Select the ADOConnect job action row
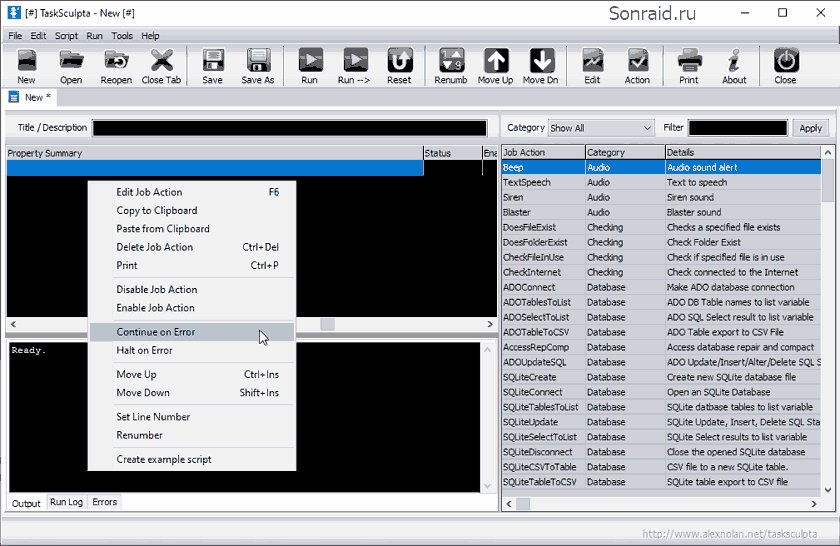This screenshot has height=546, width=840. 661,287
